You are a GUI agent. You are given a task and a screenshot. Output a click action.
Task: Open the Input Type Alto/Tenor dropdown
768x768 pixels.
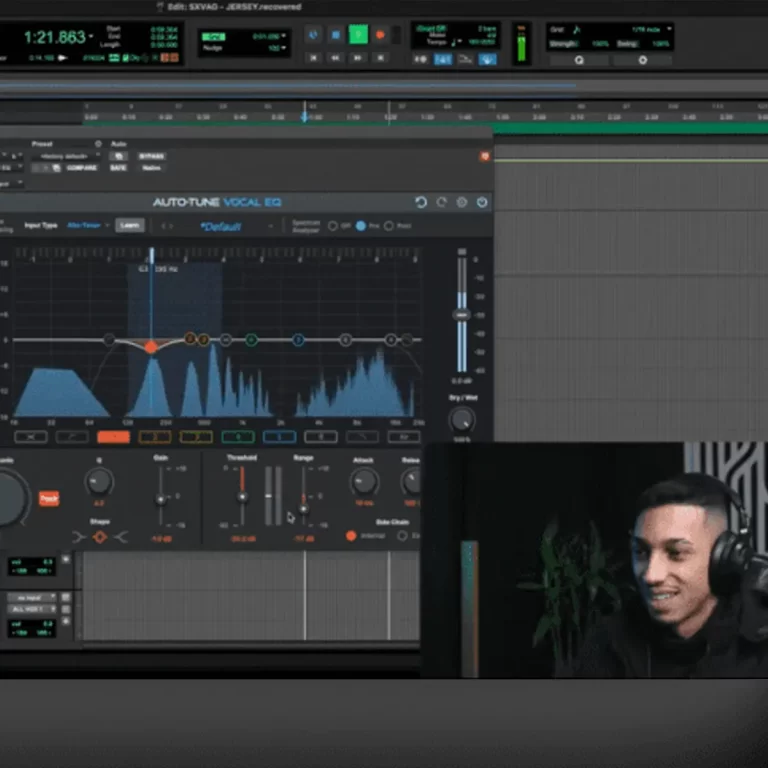tap(88, 225)
